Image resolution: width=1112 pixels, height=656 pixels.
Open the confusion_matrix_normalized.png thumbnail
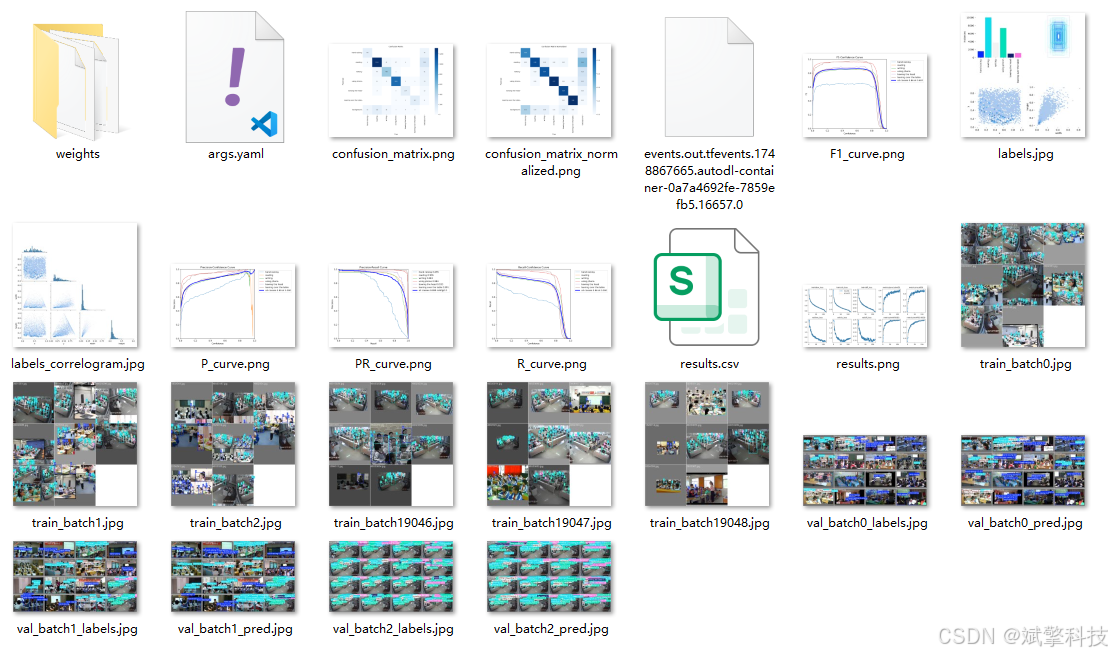[551, 90]
